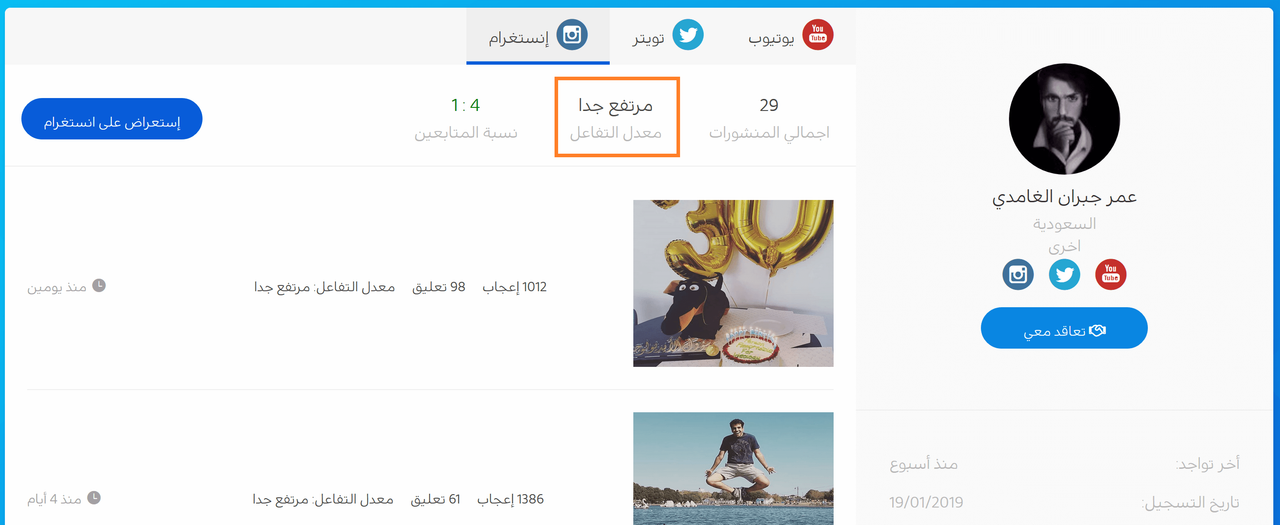Click معدل التفاعل: مرتفع جدا on first post
Viewport: 1280px width, 525px height.
(324, 287)
